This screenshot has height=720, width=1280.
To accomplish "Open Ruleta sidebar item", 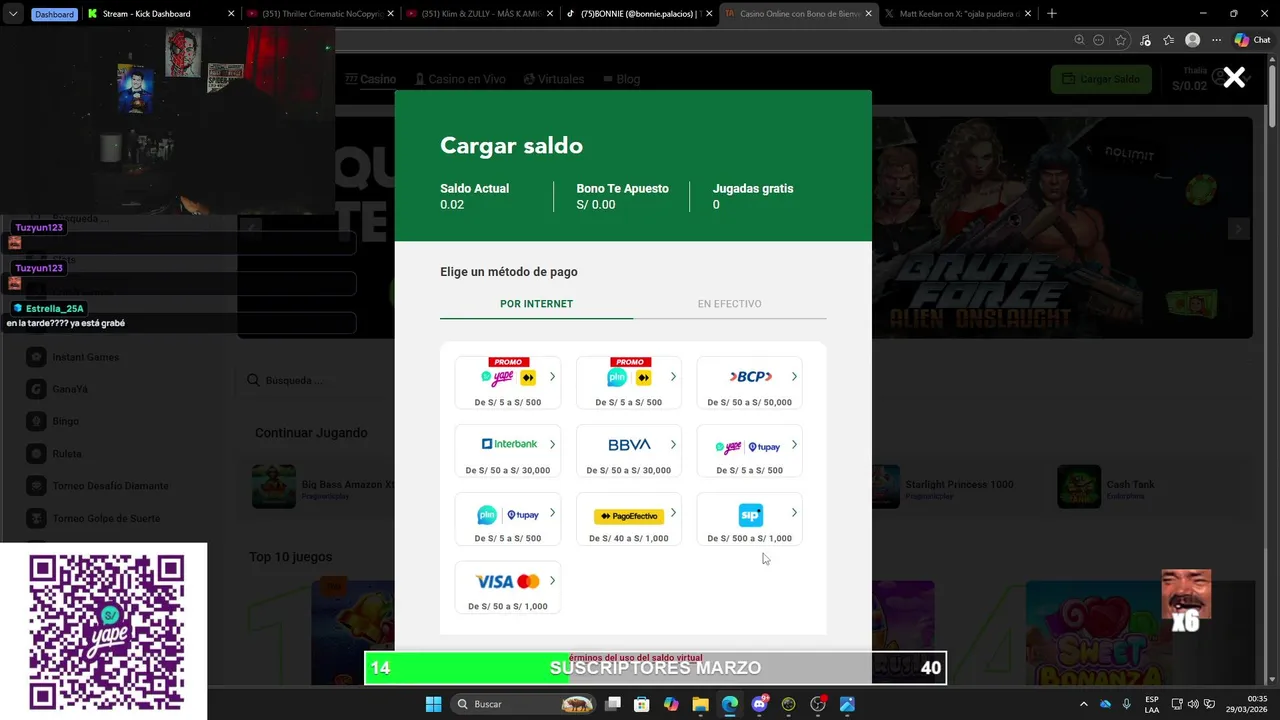I will click(67, 453).
